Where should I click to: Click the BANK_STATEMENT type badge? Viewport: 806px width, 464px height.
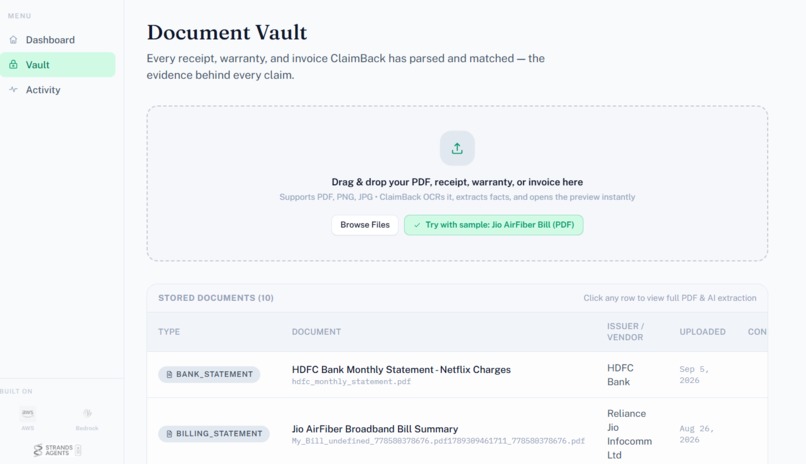(x=209, y=374)
